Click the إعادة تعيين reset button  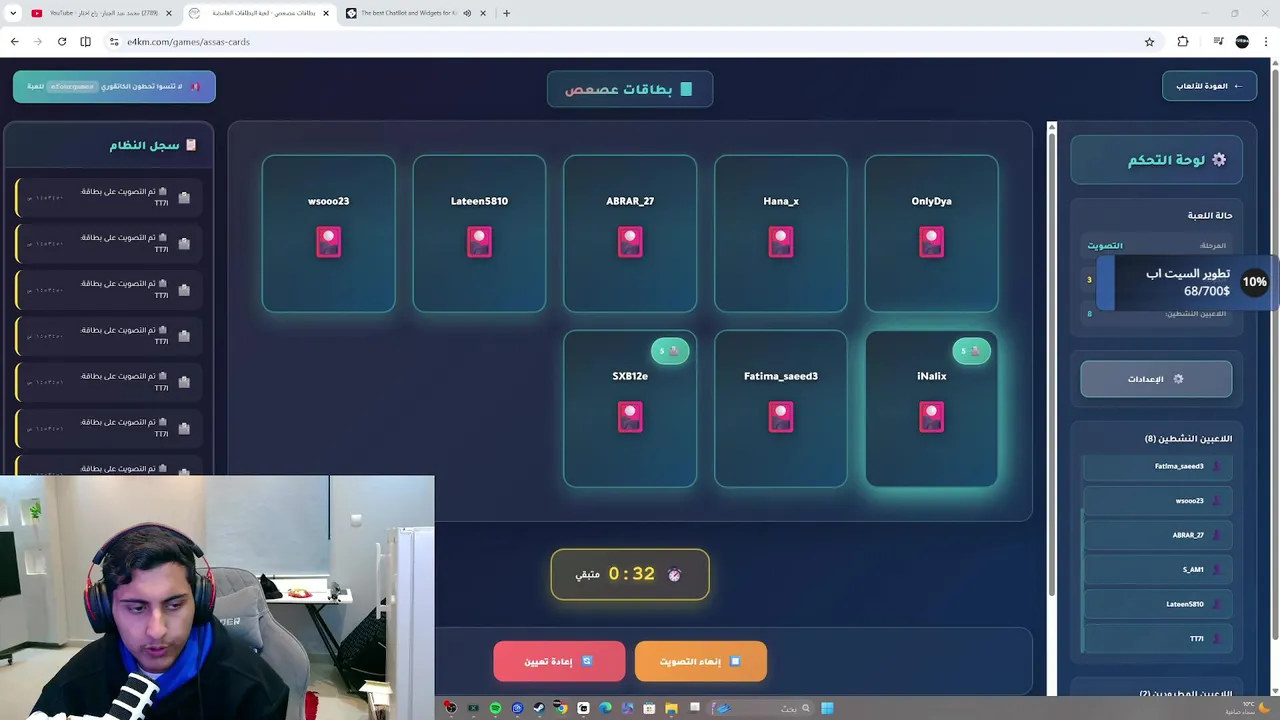point(559,661)
